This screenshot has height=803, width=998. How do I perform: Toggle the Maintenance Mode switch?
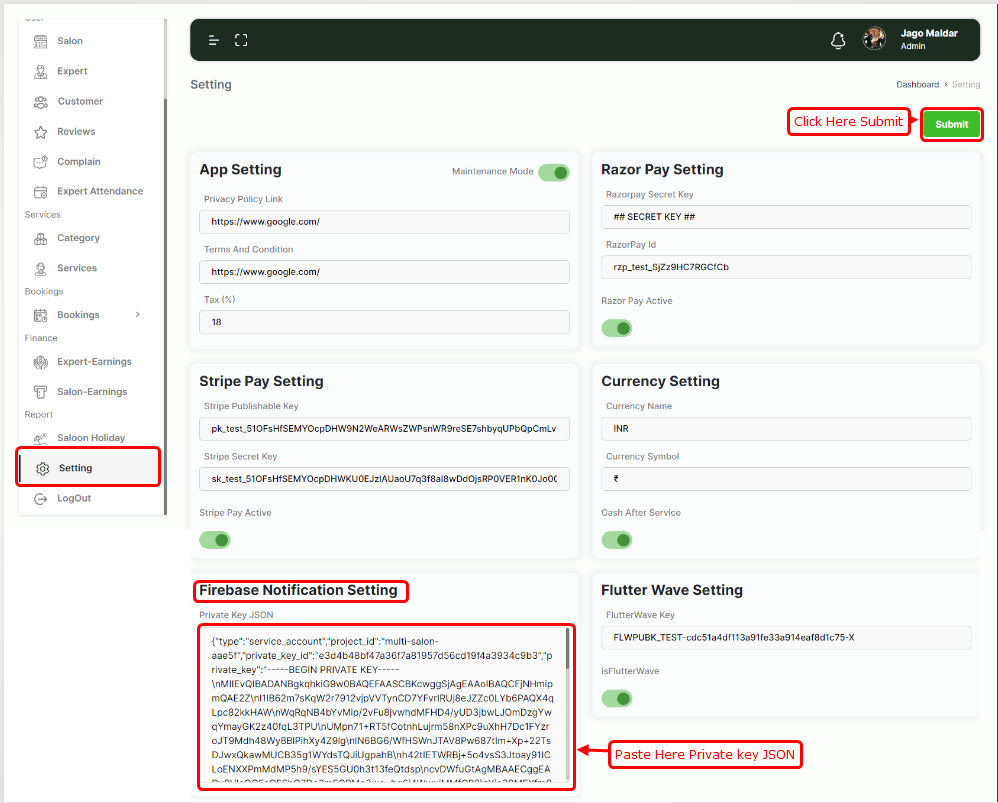click(x=553, y=172)
